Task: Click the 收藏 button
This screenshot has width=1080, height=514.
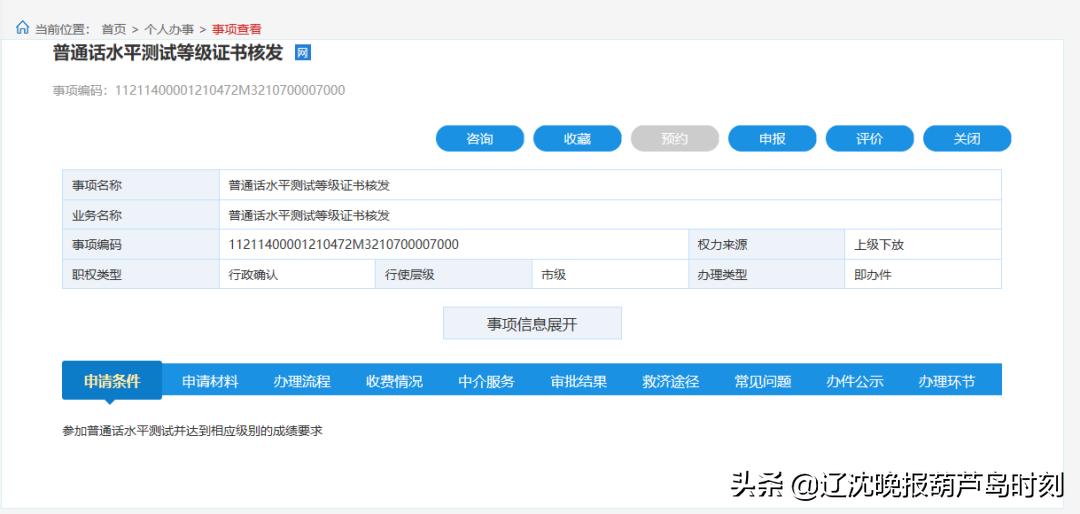Action: [x=577, y=138]
